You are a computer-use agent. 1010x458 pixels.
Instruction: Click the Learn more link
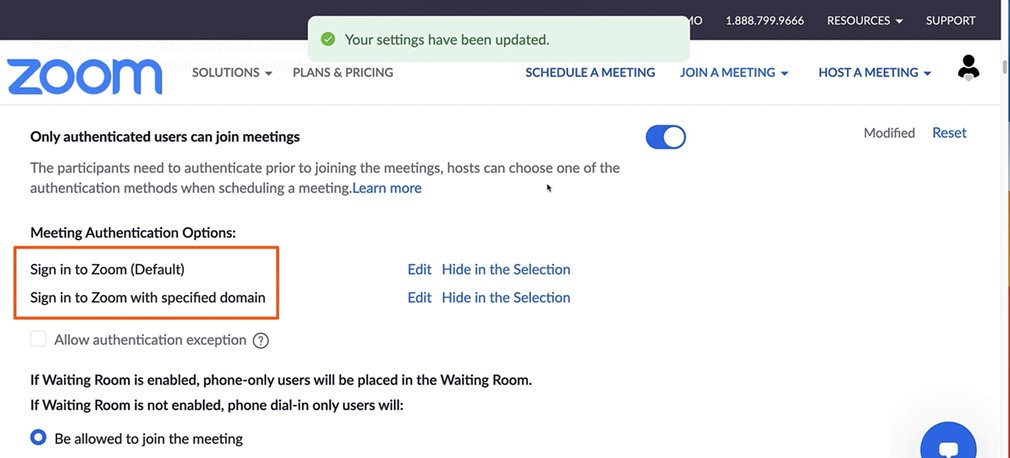387,188
